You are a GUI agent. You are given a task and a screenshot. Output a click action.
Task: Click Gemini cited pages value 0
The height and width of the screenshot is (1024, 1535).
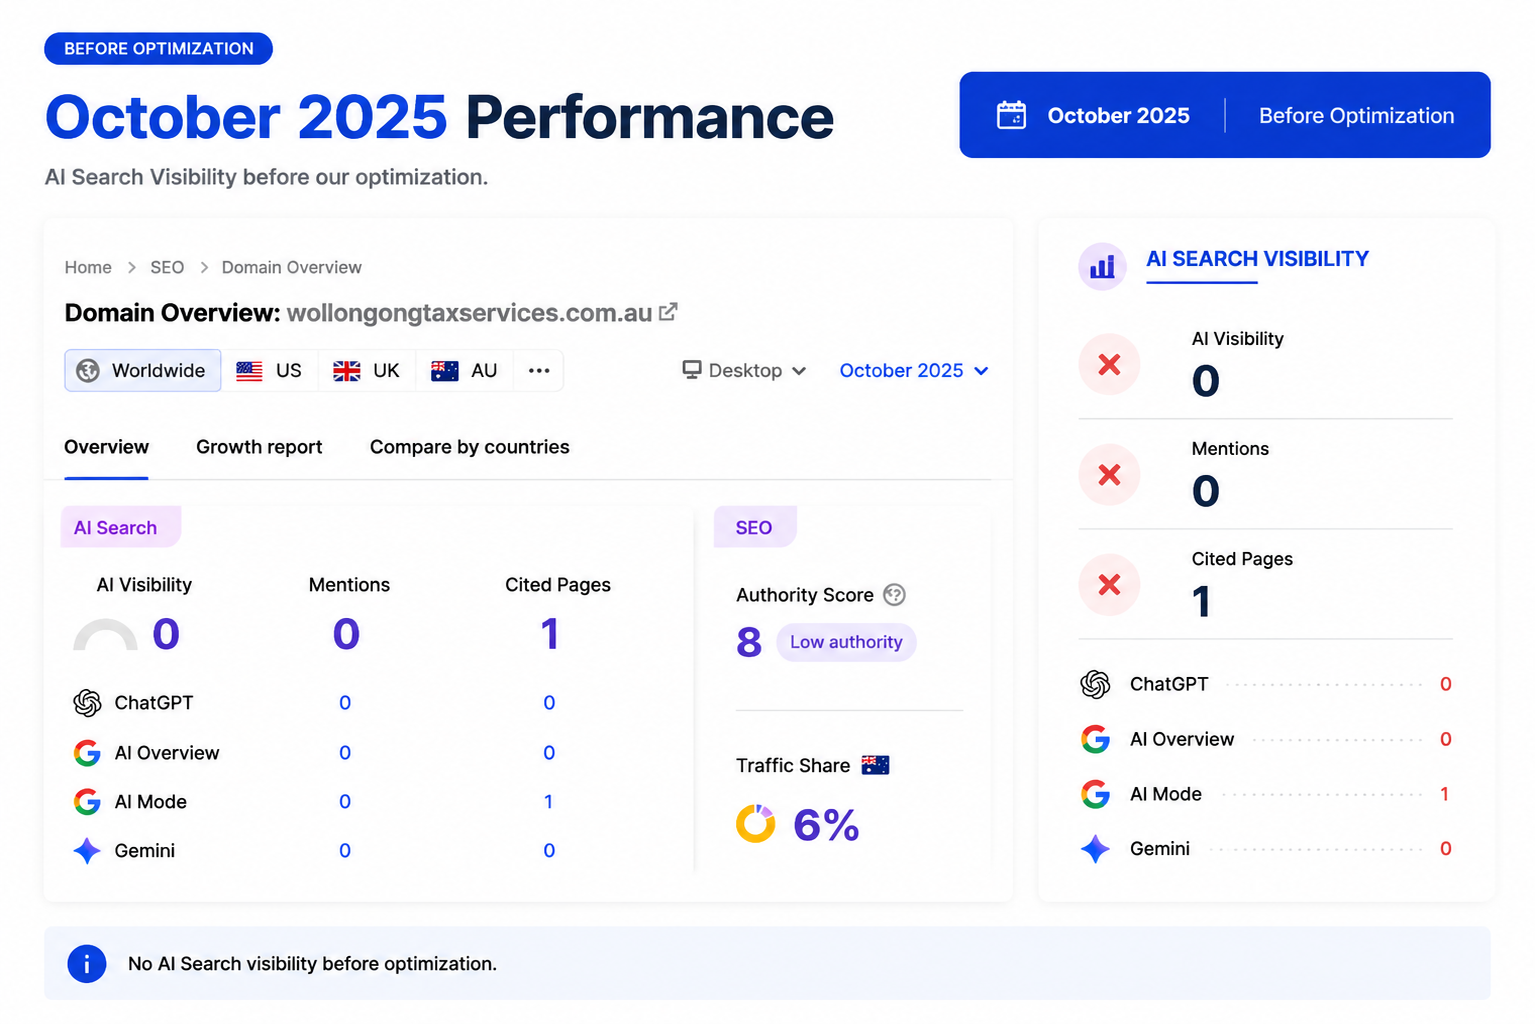coord(549,851)
